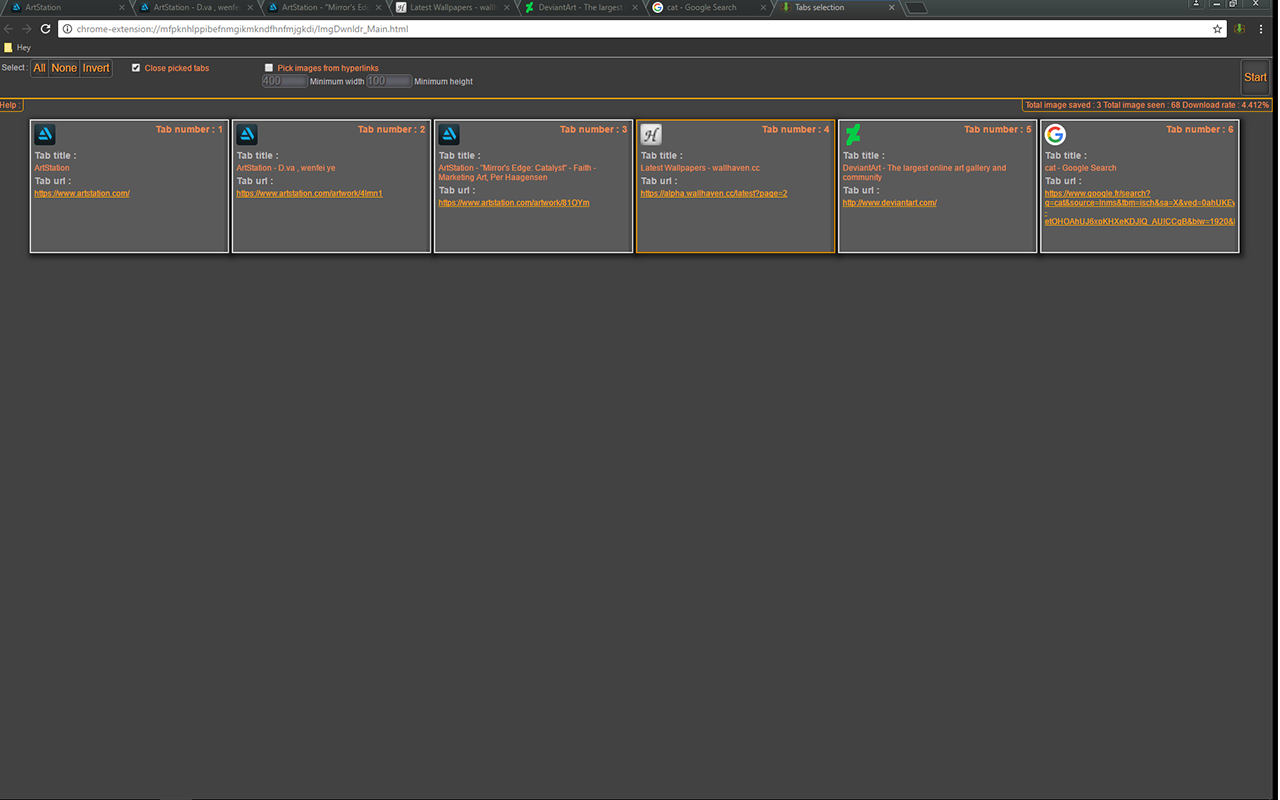
Task: Go back using the browser back arrow
Action: click(x=9, y=29)
